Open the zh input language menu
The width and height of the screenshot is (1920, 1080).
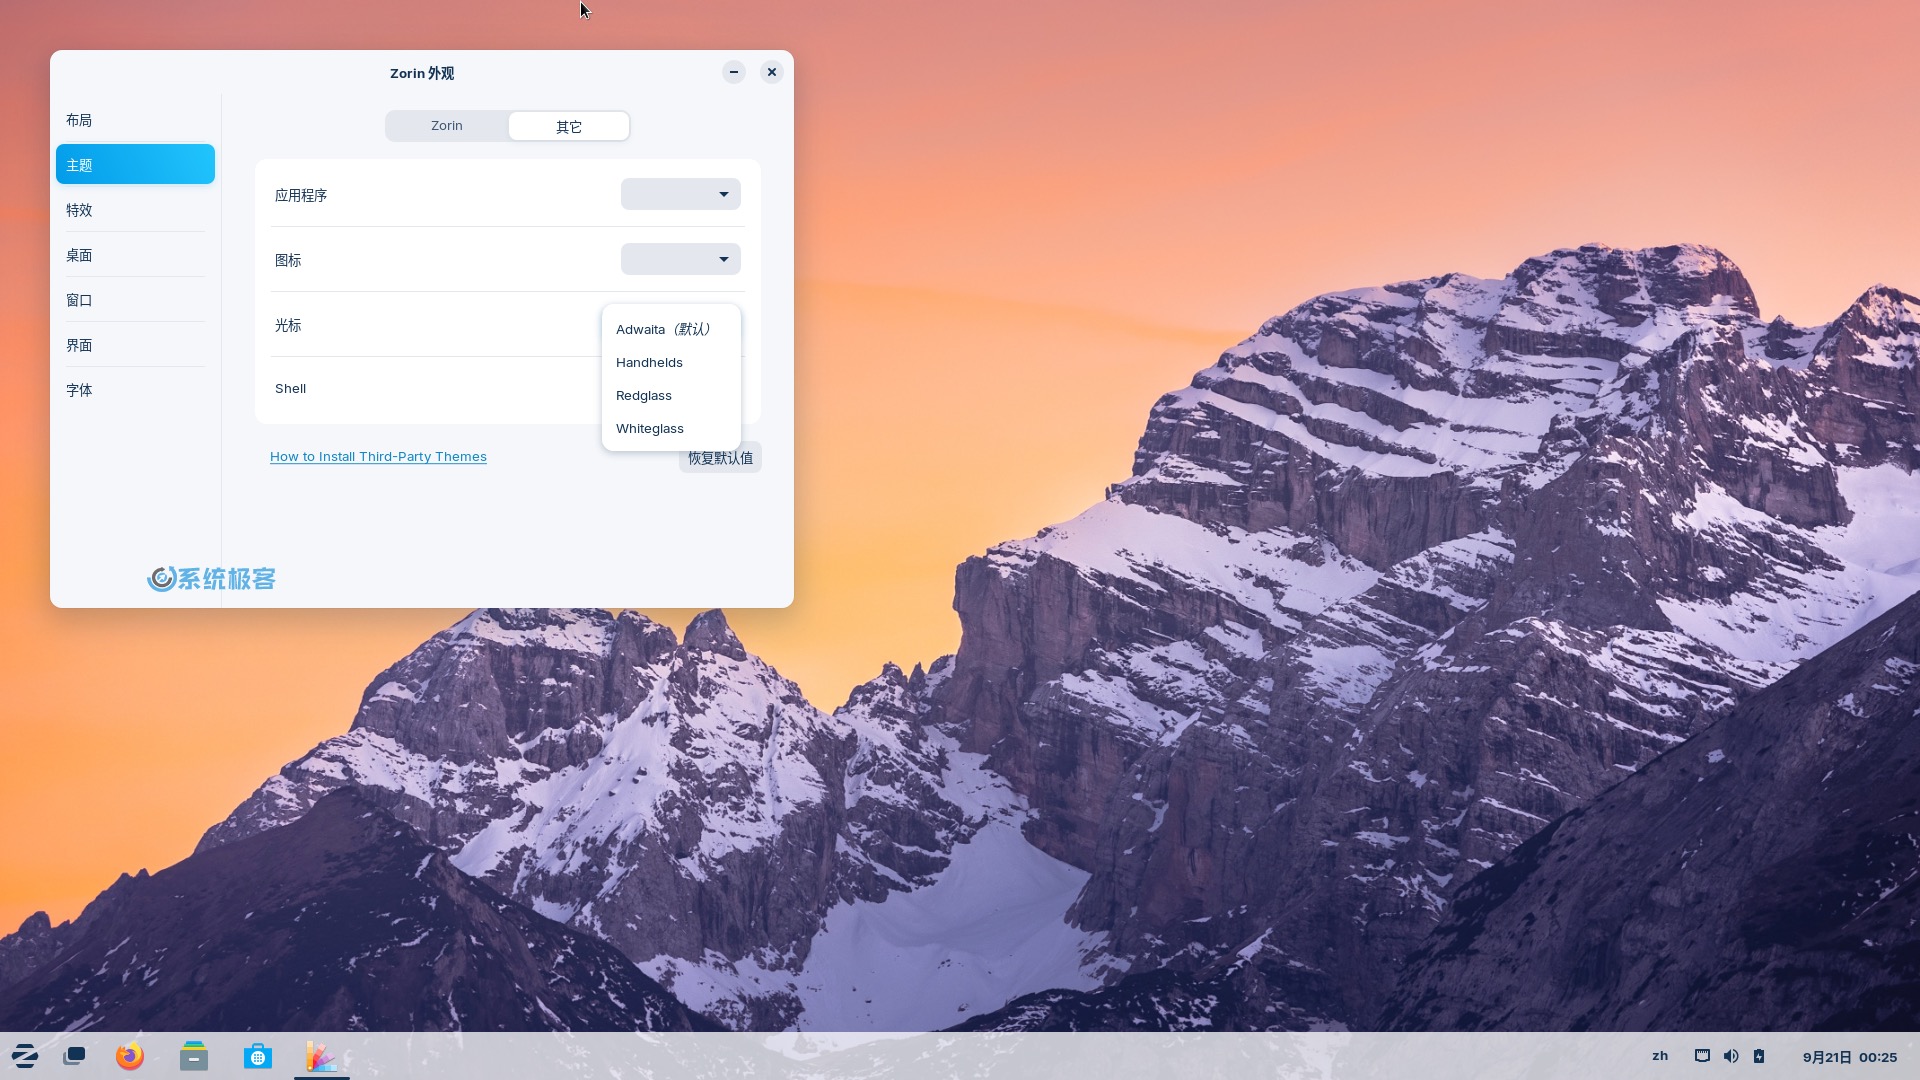tap(1660, 1056)
